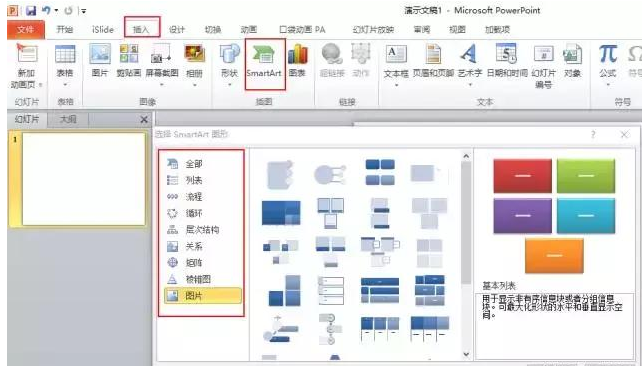The width and height of the screenshot is (642, 366).
Task: Open the 形状 shapes gallery
Action: coord(230,65)
